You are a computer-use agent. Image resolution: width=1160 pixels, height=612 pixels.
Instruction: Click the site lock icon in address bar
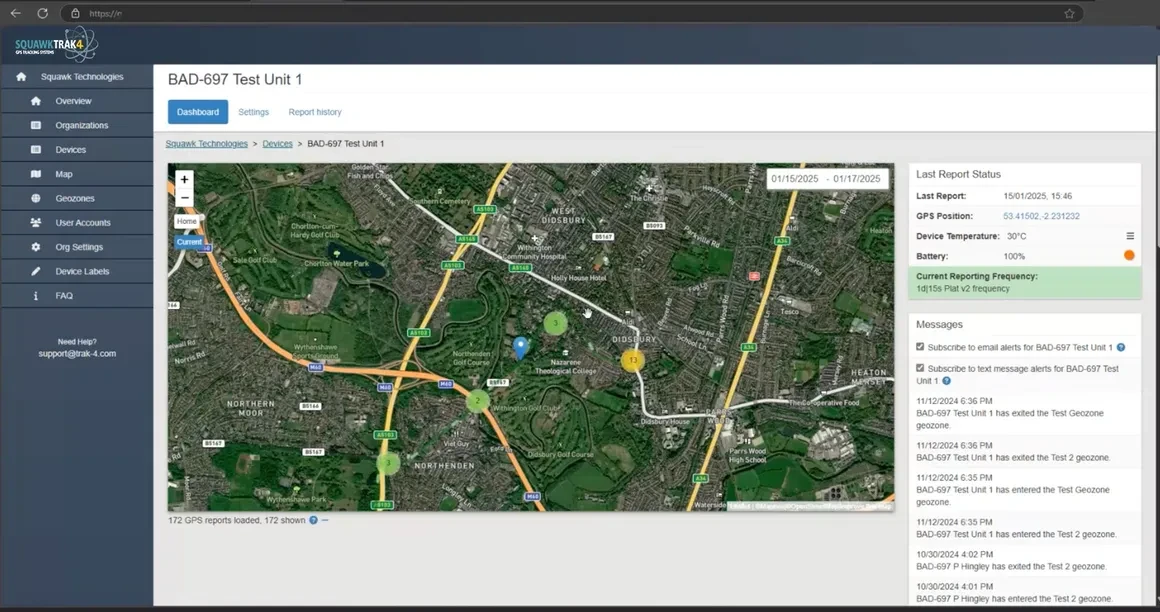coord(75,13)
